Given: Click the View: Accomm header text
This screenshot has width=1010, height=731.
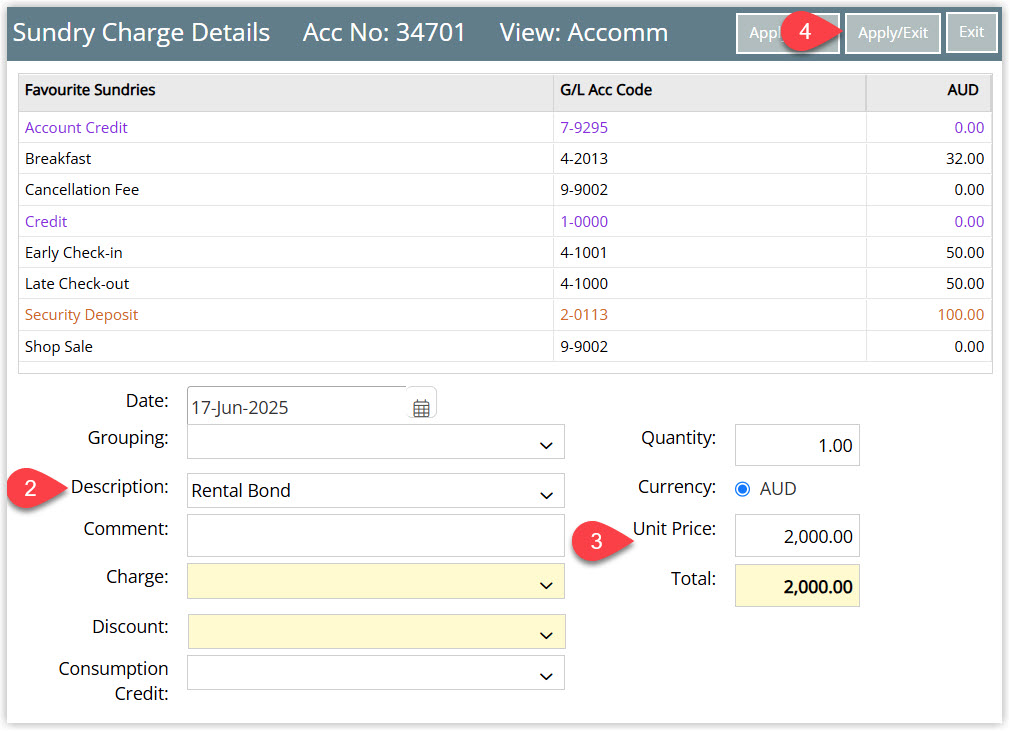Looking at the screenshot, I should coord(584,32).
